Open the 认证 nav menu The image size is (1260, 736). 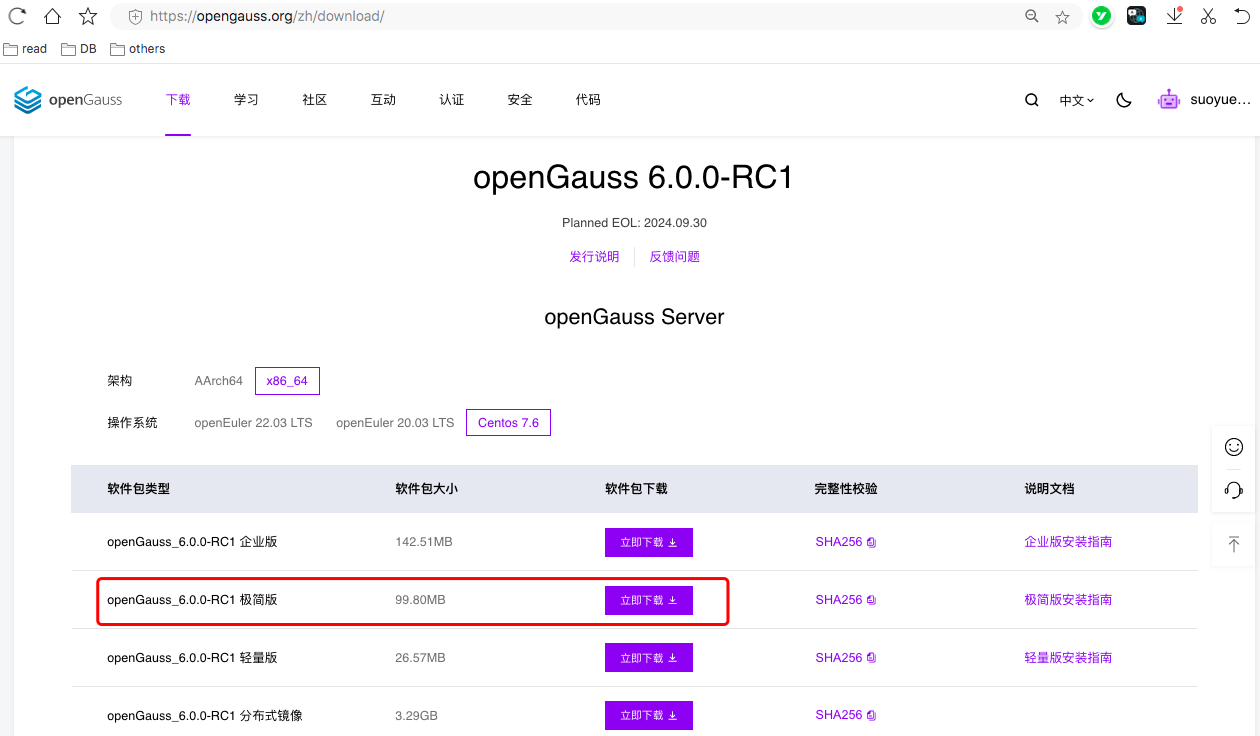pyautogui.click(x=452, y=100)
